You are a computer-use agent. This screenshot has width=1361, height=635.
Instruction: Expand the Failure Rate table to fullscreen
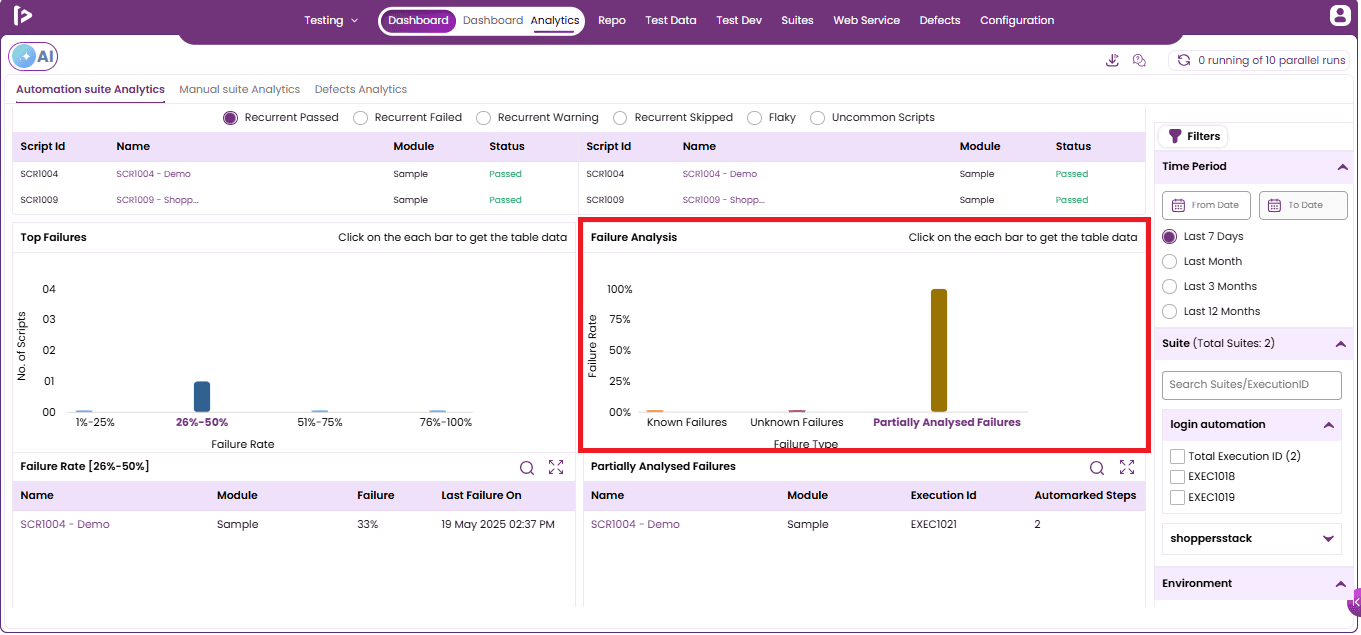[x=557, y=467]
